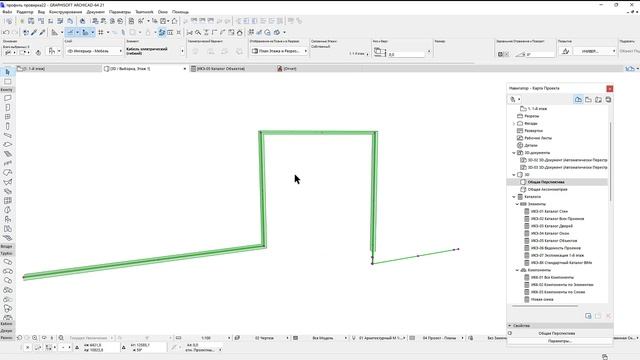
Task: Open ИКЭ-01 Каталог Стен schedule
Action: coord(549,211)
